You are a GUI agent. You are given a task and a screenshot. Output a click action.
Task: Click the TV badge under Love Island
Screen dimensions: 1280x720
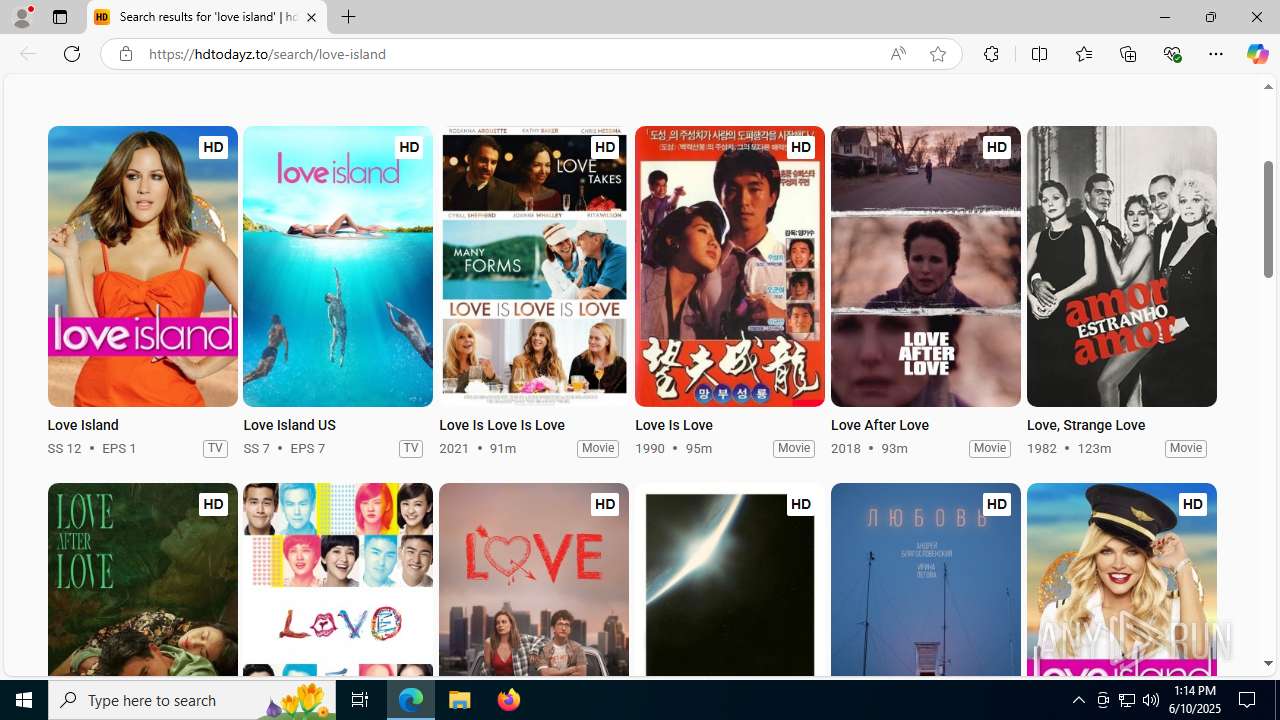pos(215,448)
